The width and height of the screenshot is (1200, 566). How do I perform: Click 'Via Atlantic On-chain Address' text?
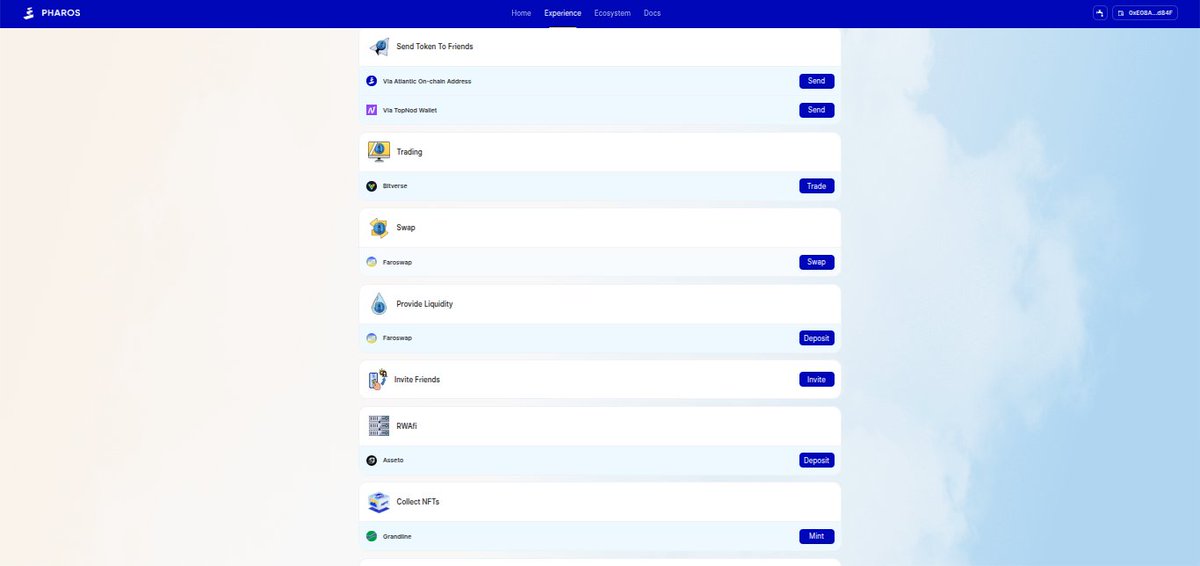(427, 81)
